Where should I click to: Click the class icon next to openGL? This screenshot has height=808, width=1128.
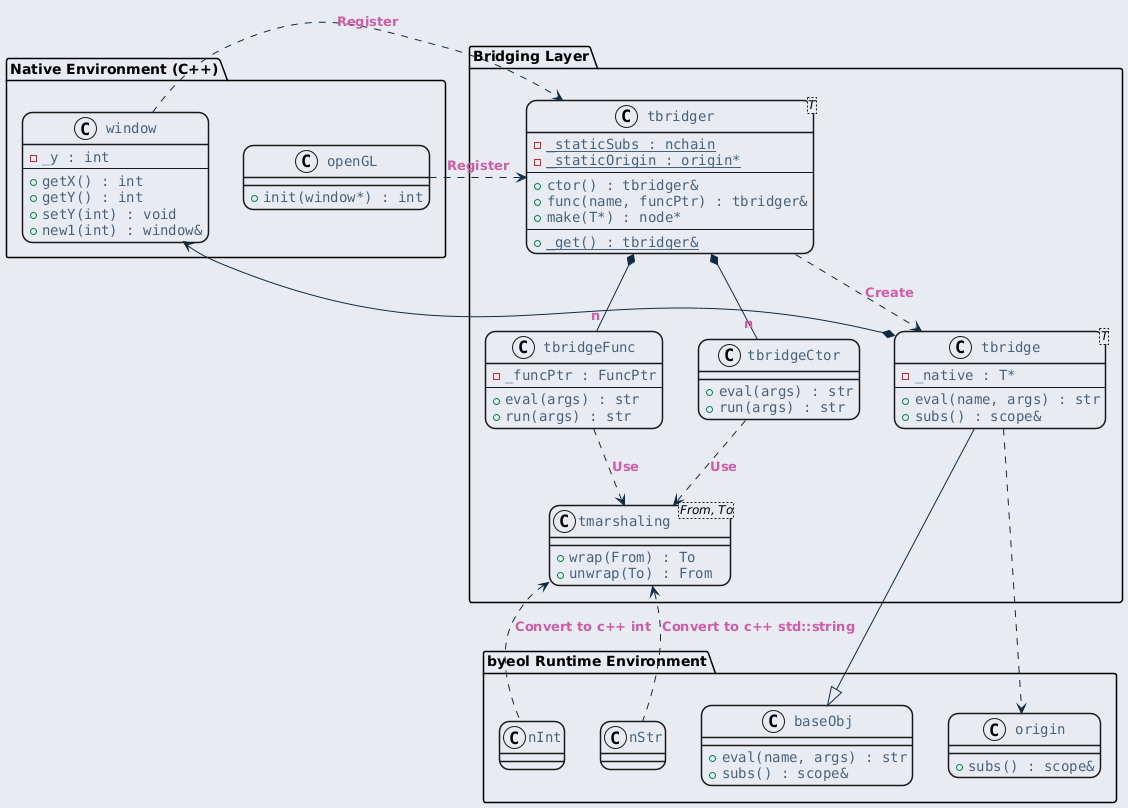coord(306,162)
